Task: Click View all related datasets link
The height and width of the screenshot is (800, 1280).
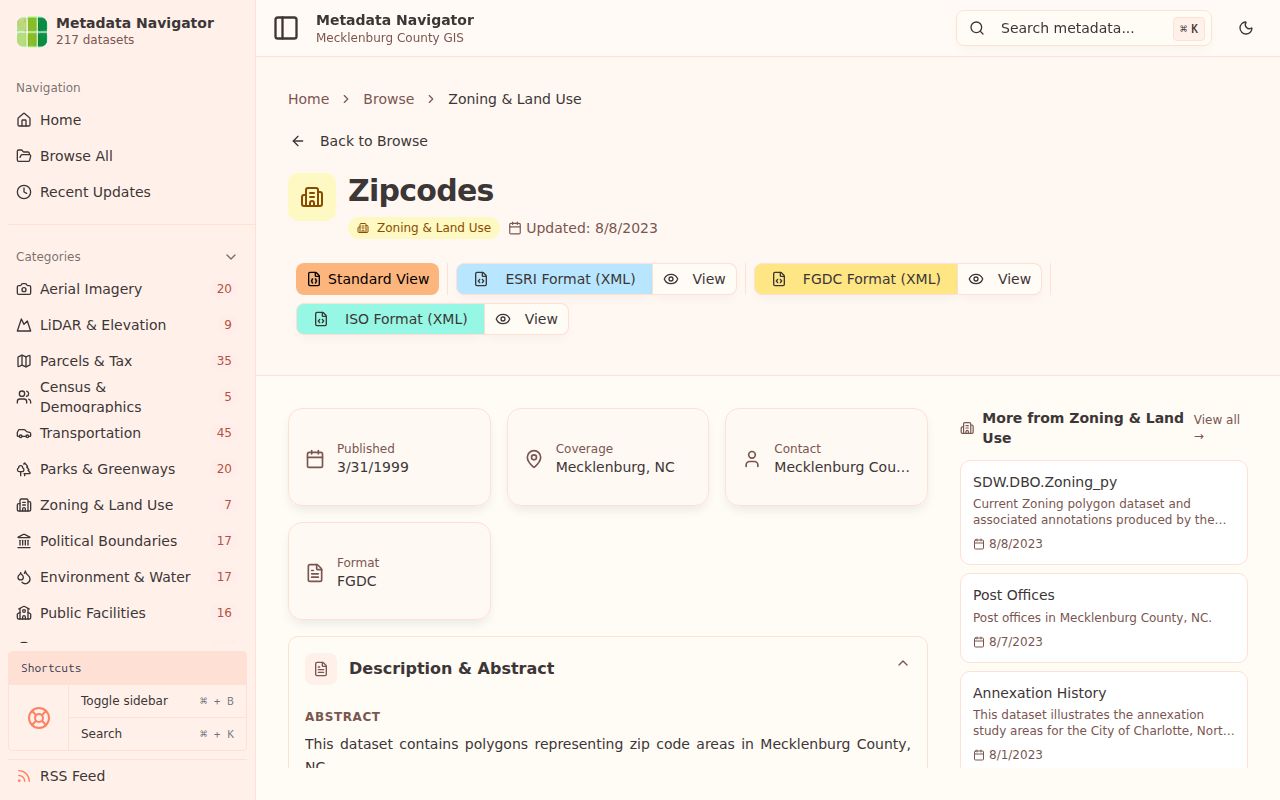Action: [1216, 428]
